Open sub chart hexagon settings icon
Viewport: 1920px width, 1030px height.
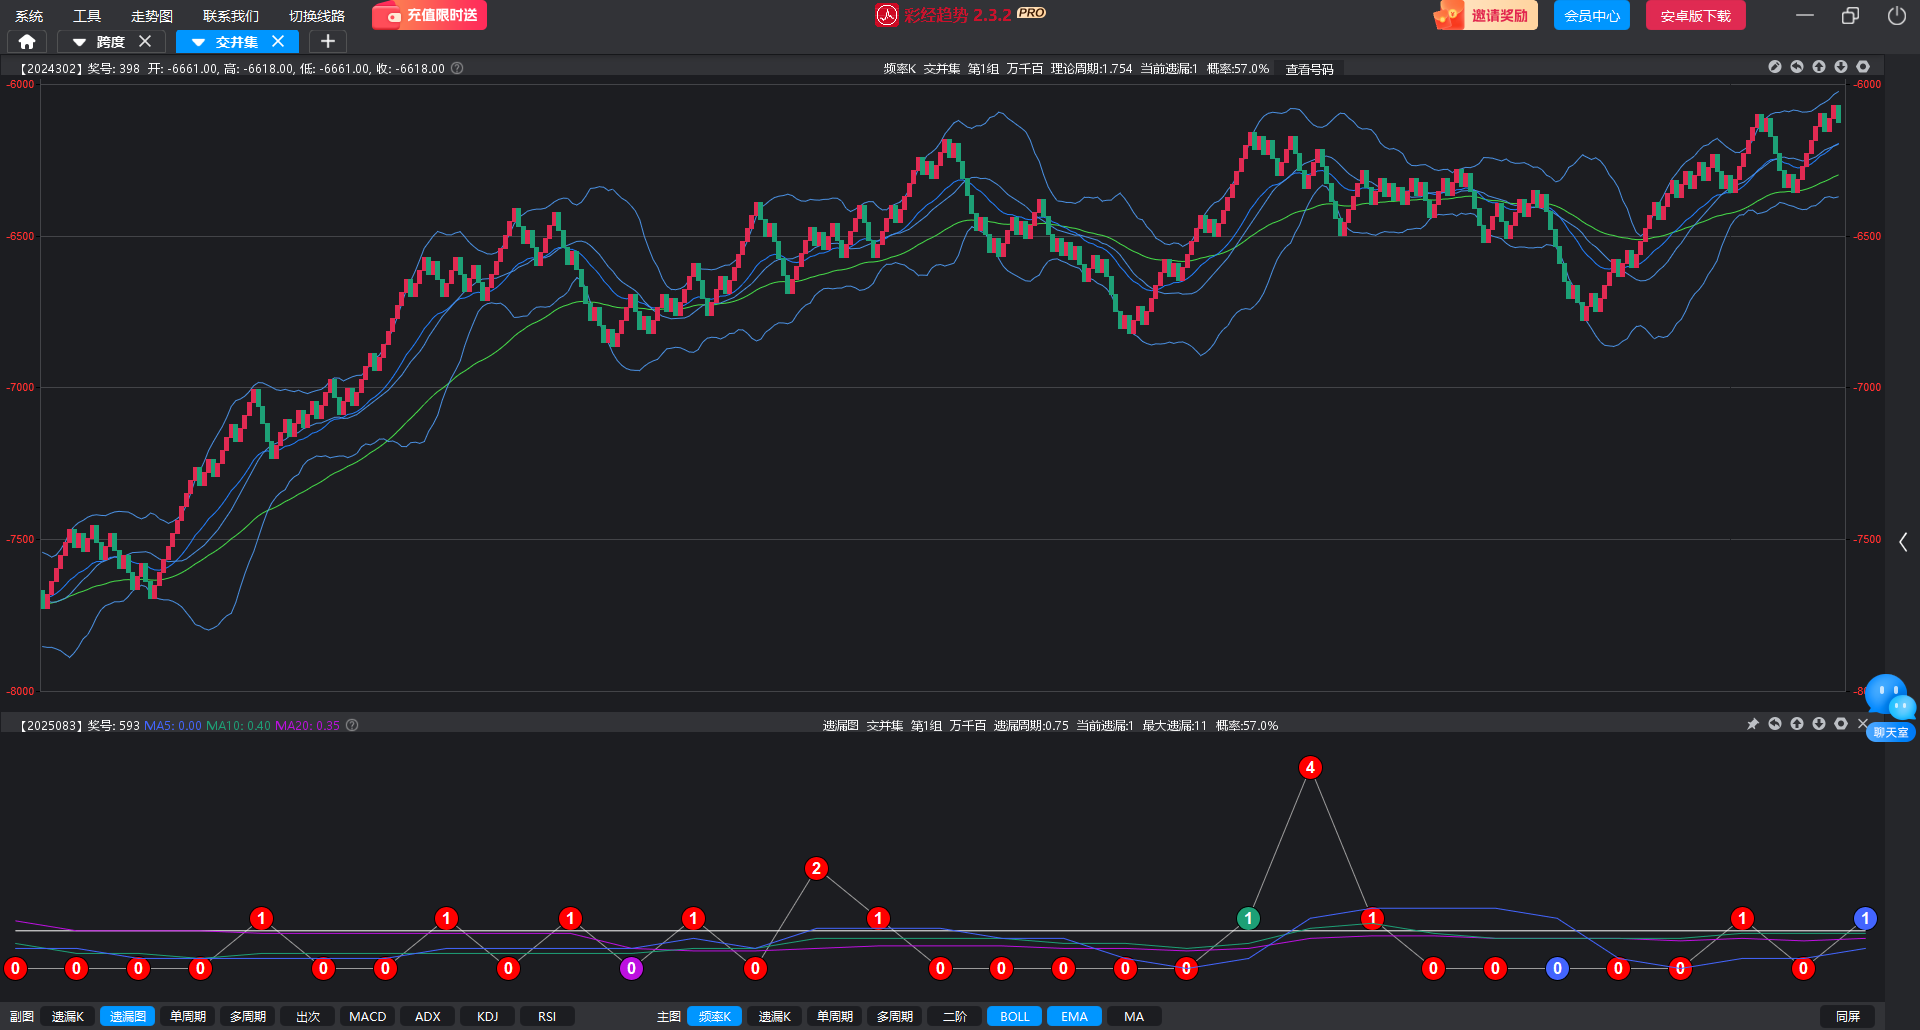tap(1841, 724)
